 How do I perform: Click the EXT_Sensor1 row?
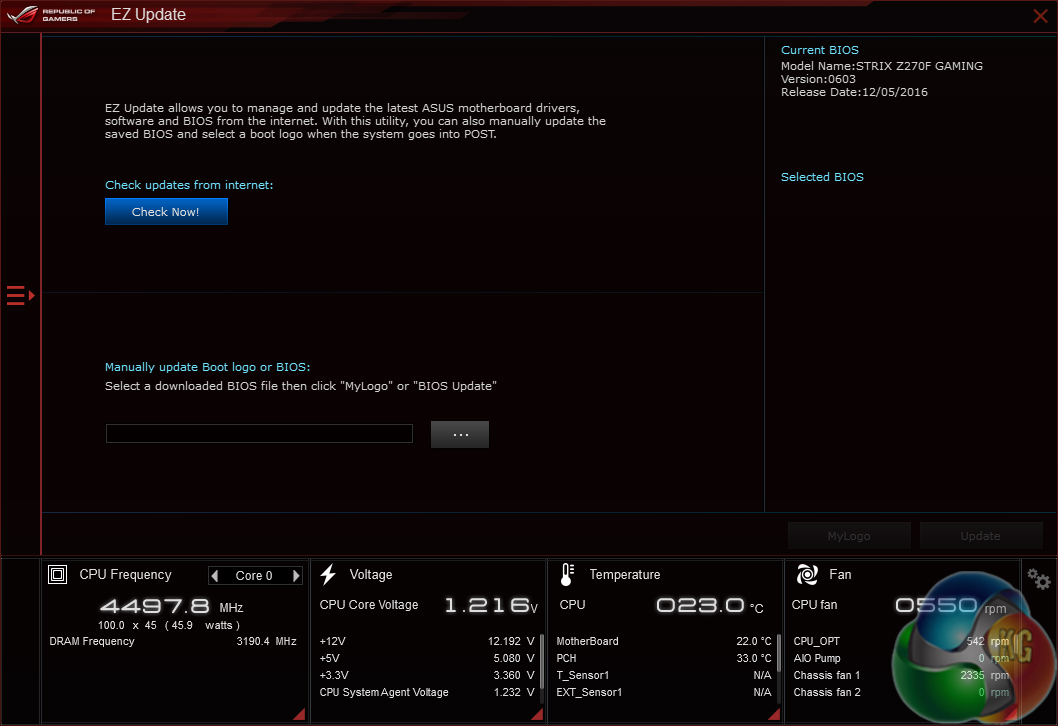pos(664,692)
